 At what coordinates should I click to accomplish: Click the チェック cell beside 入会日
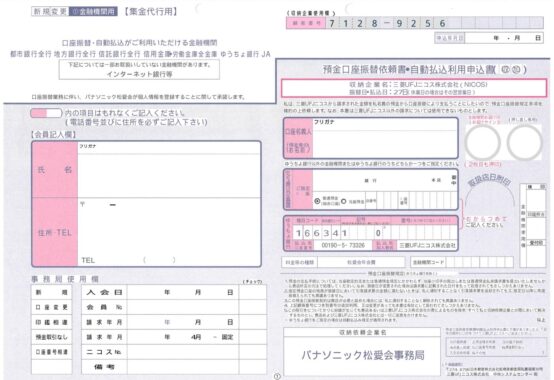(253, 292)
